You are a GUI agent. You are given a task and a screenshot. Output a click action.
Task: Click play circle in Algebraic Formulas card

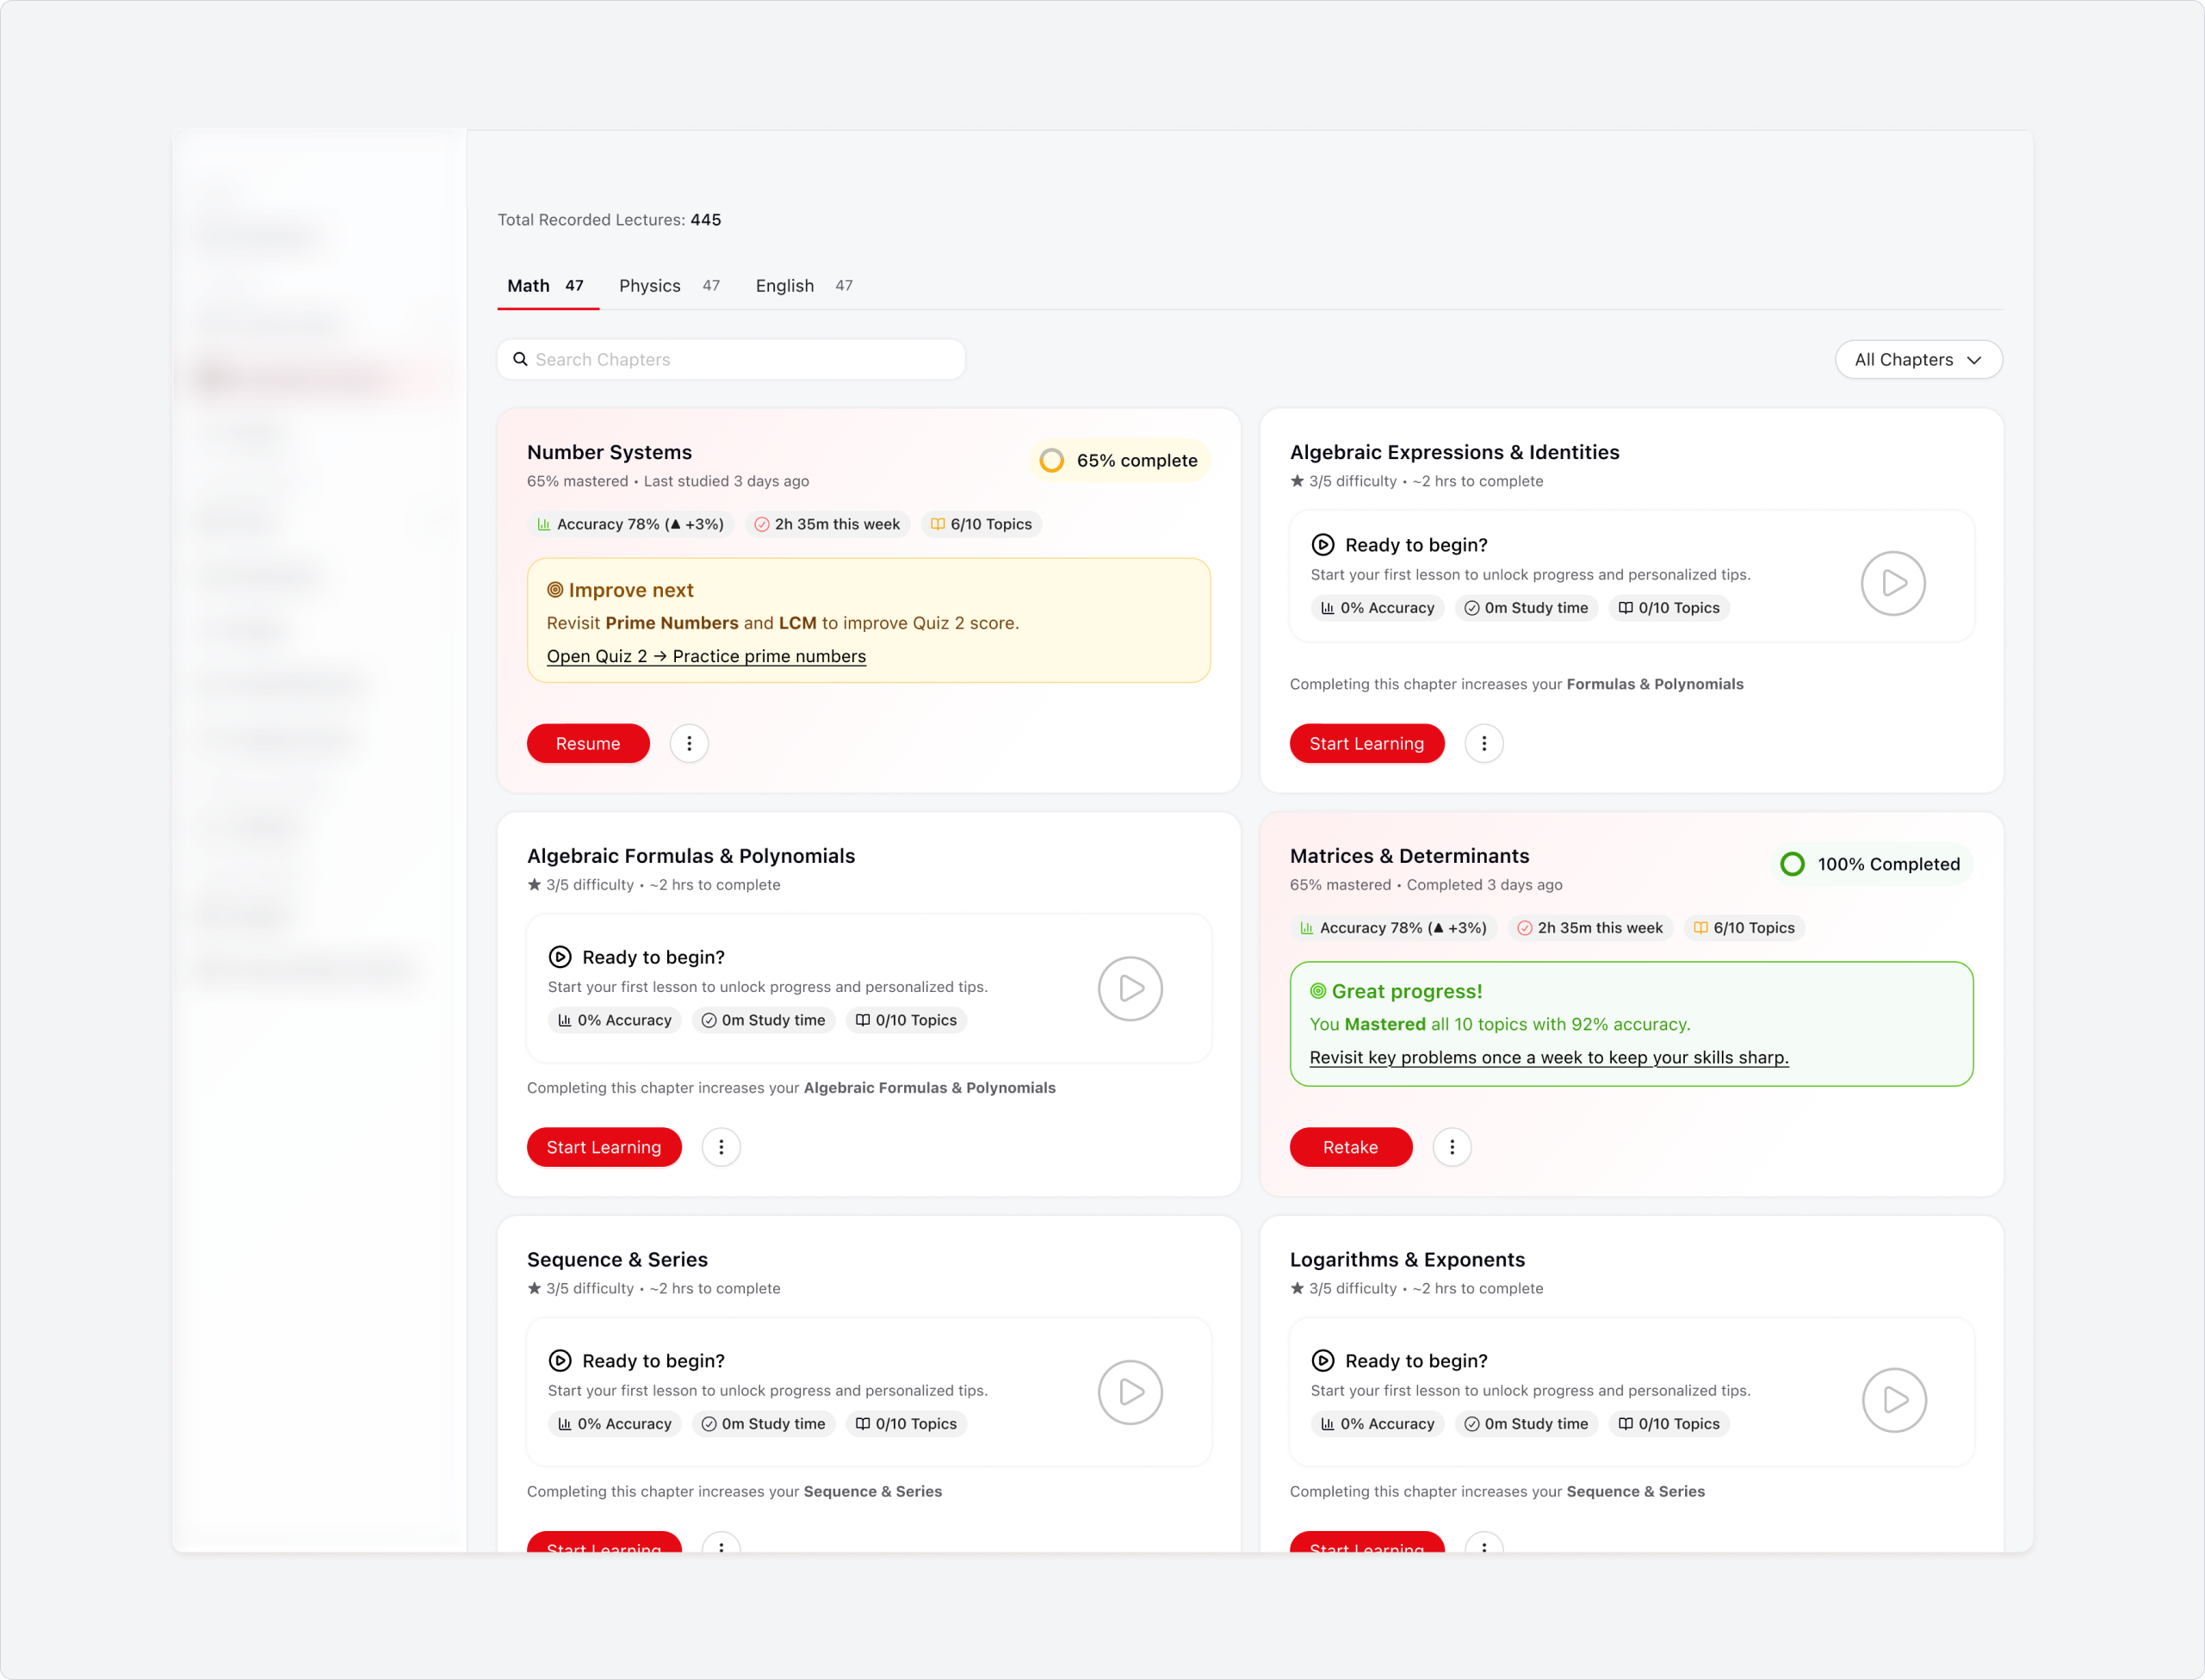tap(1130, 989)
